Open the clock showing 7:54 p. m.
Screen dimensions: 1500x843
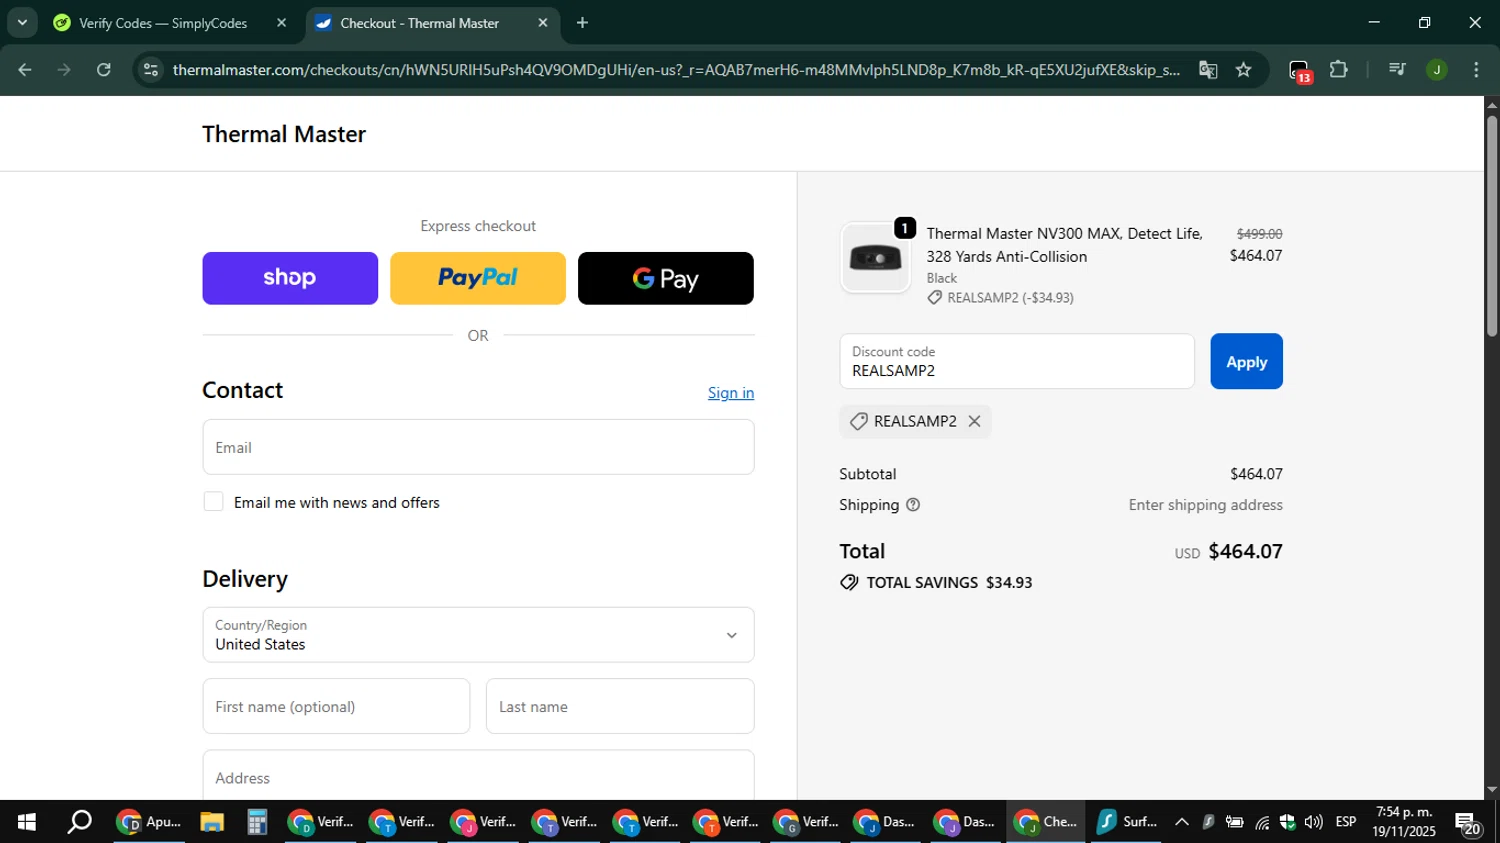1404,821
